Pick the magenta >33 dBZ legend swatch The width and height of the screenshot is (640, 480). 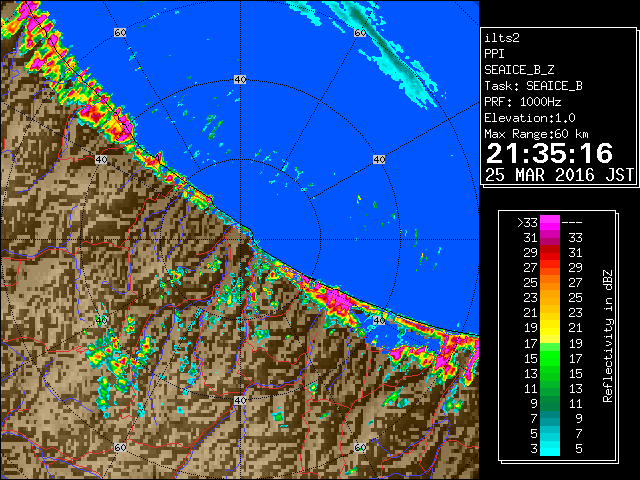[550, 222]
